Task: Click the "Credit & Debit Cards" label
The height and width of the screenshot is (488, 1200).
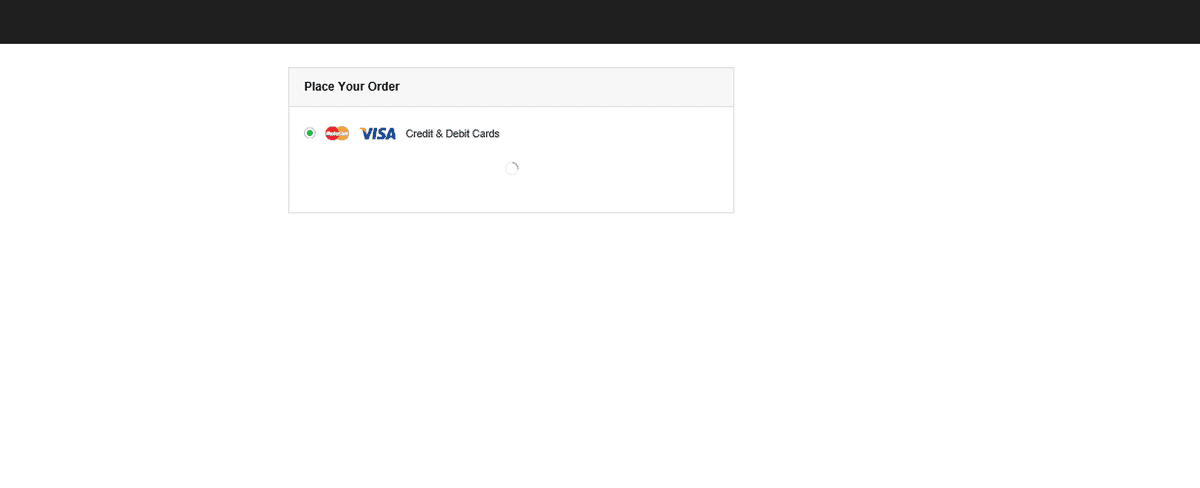Action: (x=452, y=134)
